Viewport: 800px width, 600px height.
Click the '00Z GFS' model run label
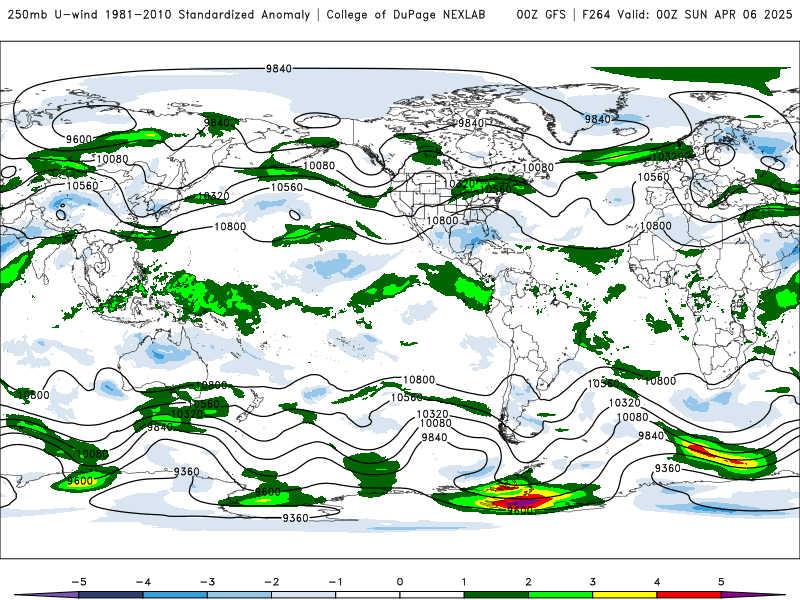tap(541, 15)
